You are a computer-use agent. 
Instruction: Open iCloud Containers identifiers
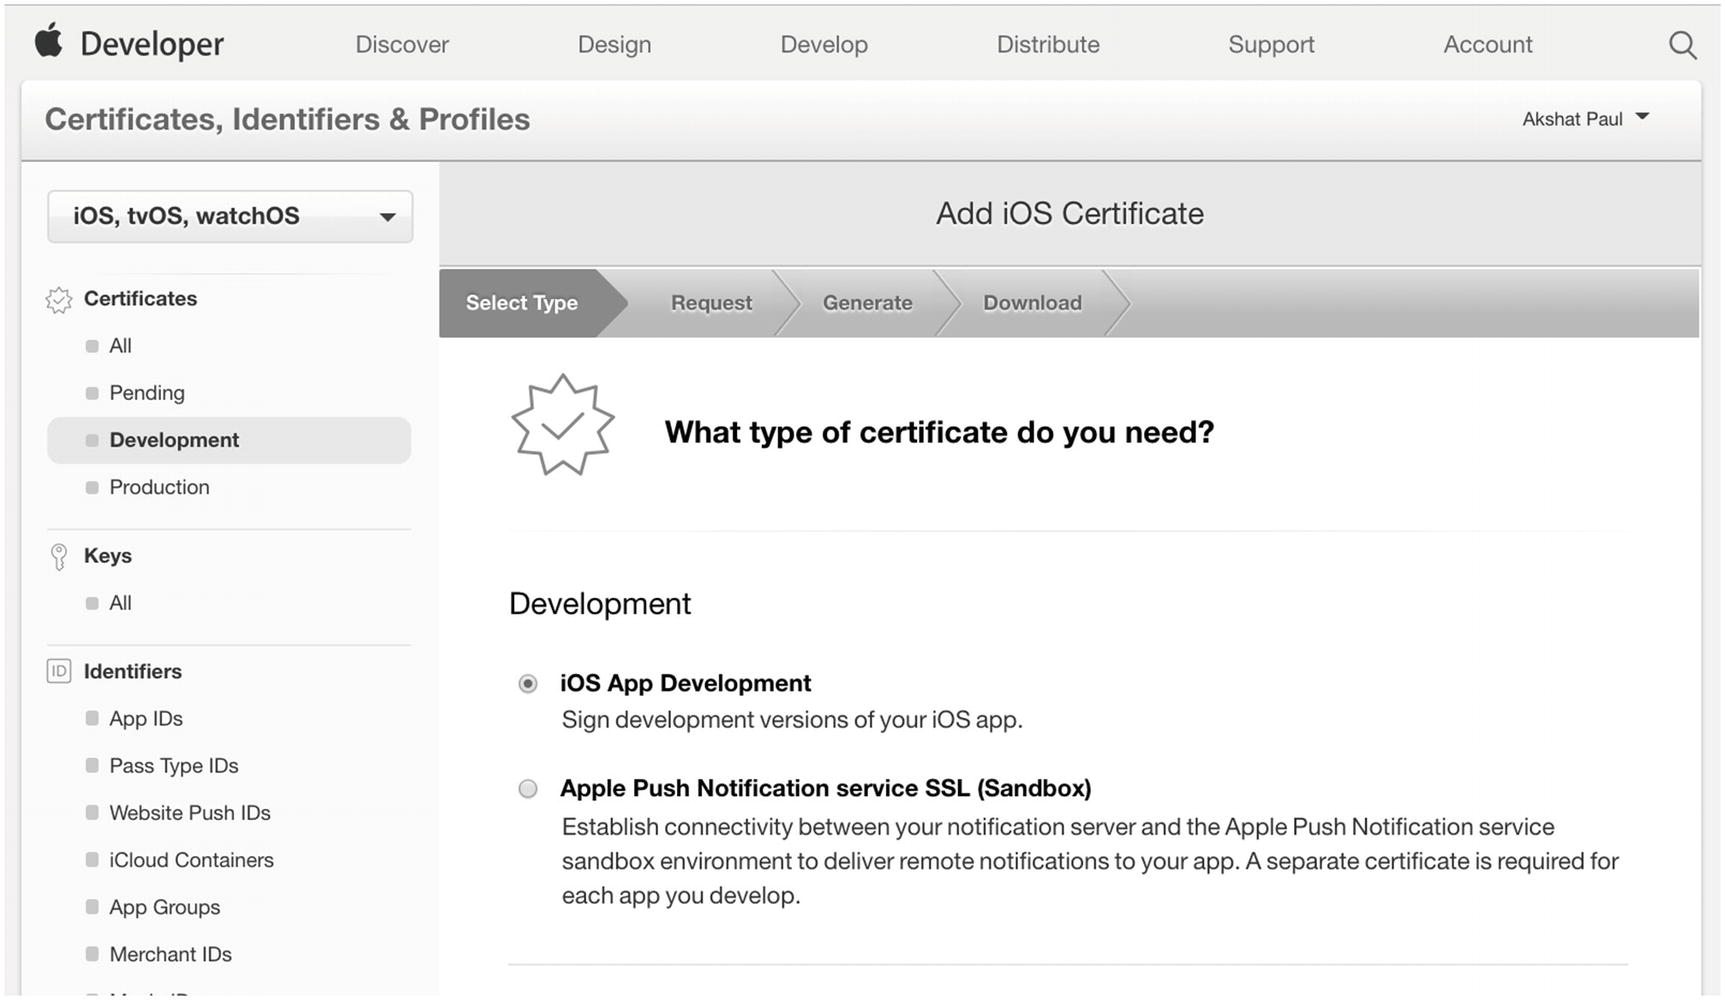[x=191, y=861]
